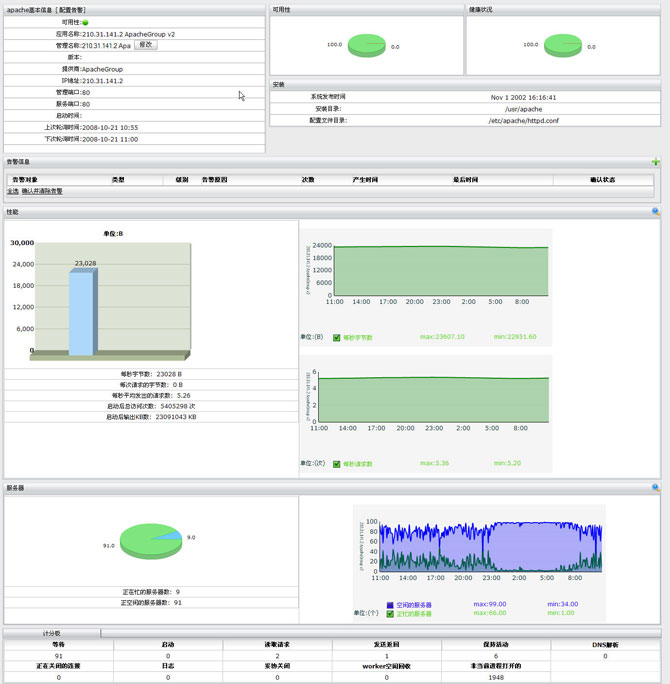670x684 pixels.
Task: Click the 全选 link in alarm table
Action: click(x=13, y=191)
